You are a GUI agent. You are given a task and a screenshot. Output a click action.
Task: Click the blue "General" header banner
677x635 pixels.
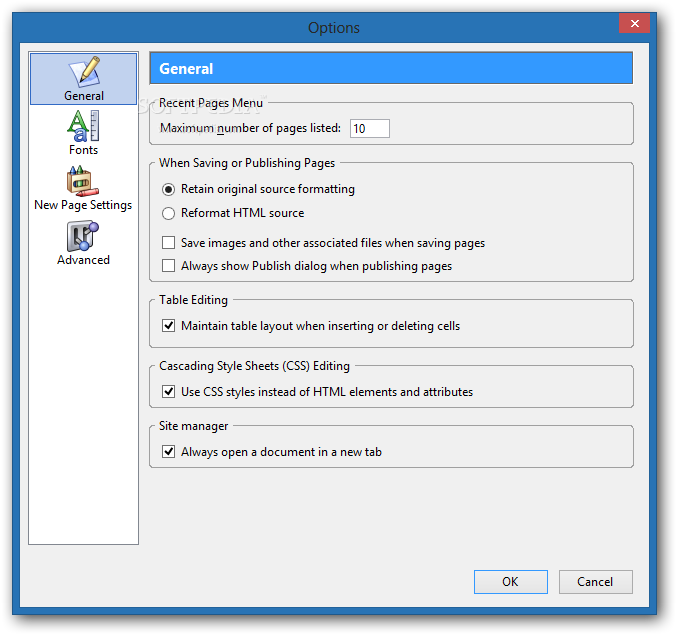pyautogui.click(x=391, y=68)
